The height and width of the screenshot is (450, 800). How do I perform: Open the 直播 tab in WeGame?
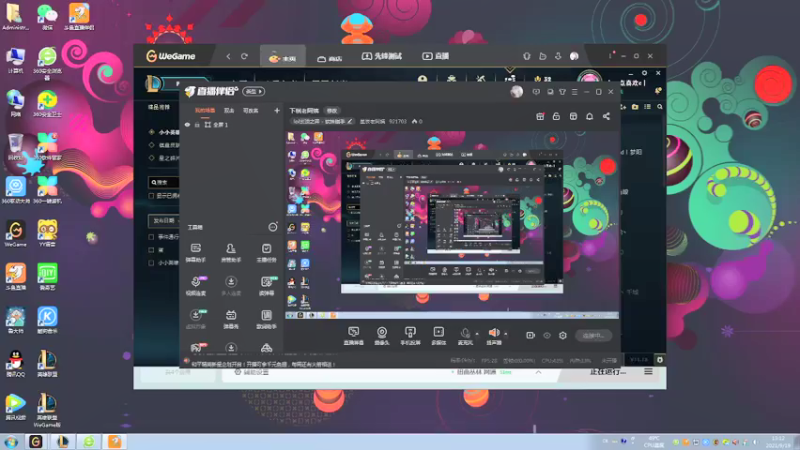click(436, 56)
